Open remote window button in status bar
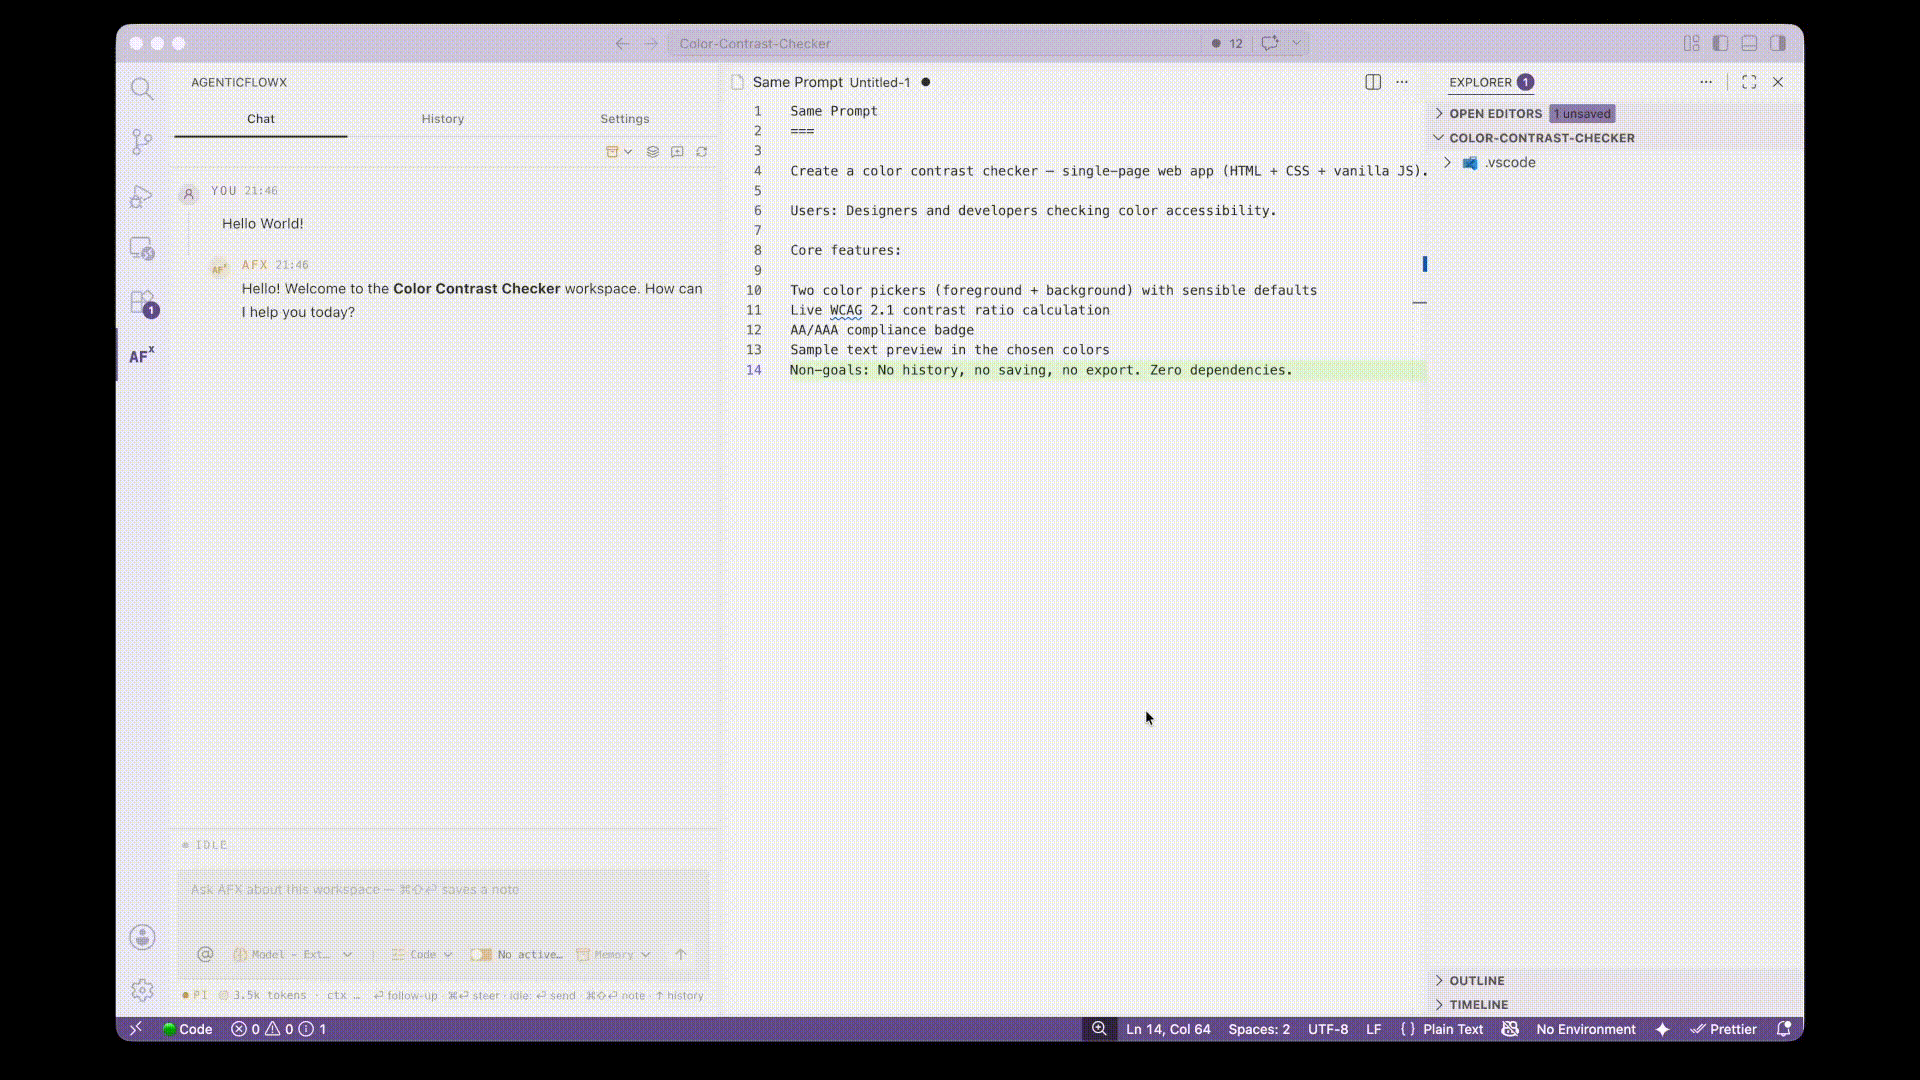 136,1029
